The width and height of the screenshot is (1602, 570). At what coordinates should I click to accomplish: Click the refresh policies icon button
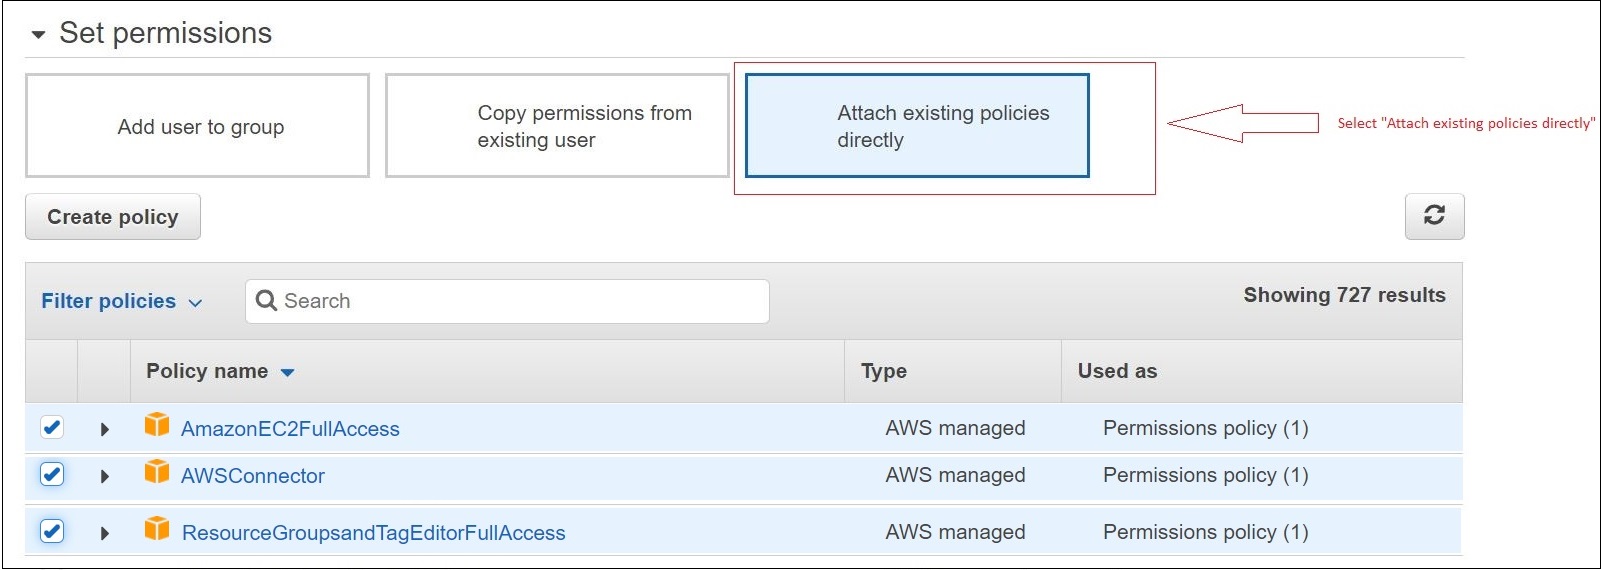(x=1434, y=216)
